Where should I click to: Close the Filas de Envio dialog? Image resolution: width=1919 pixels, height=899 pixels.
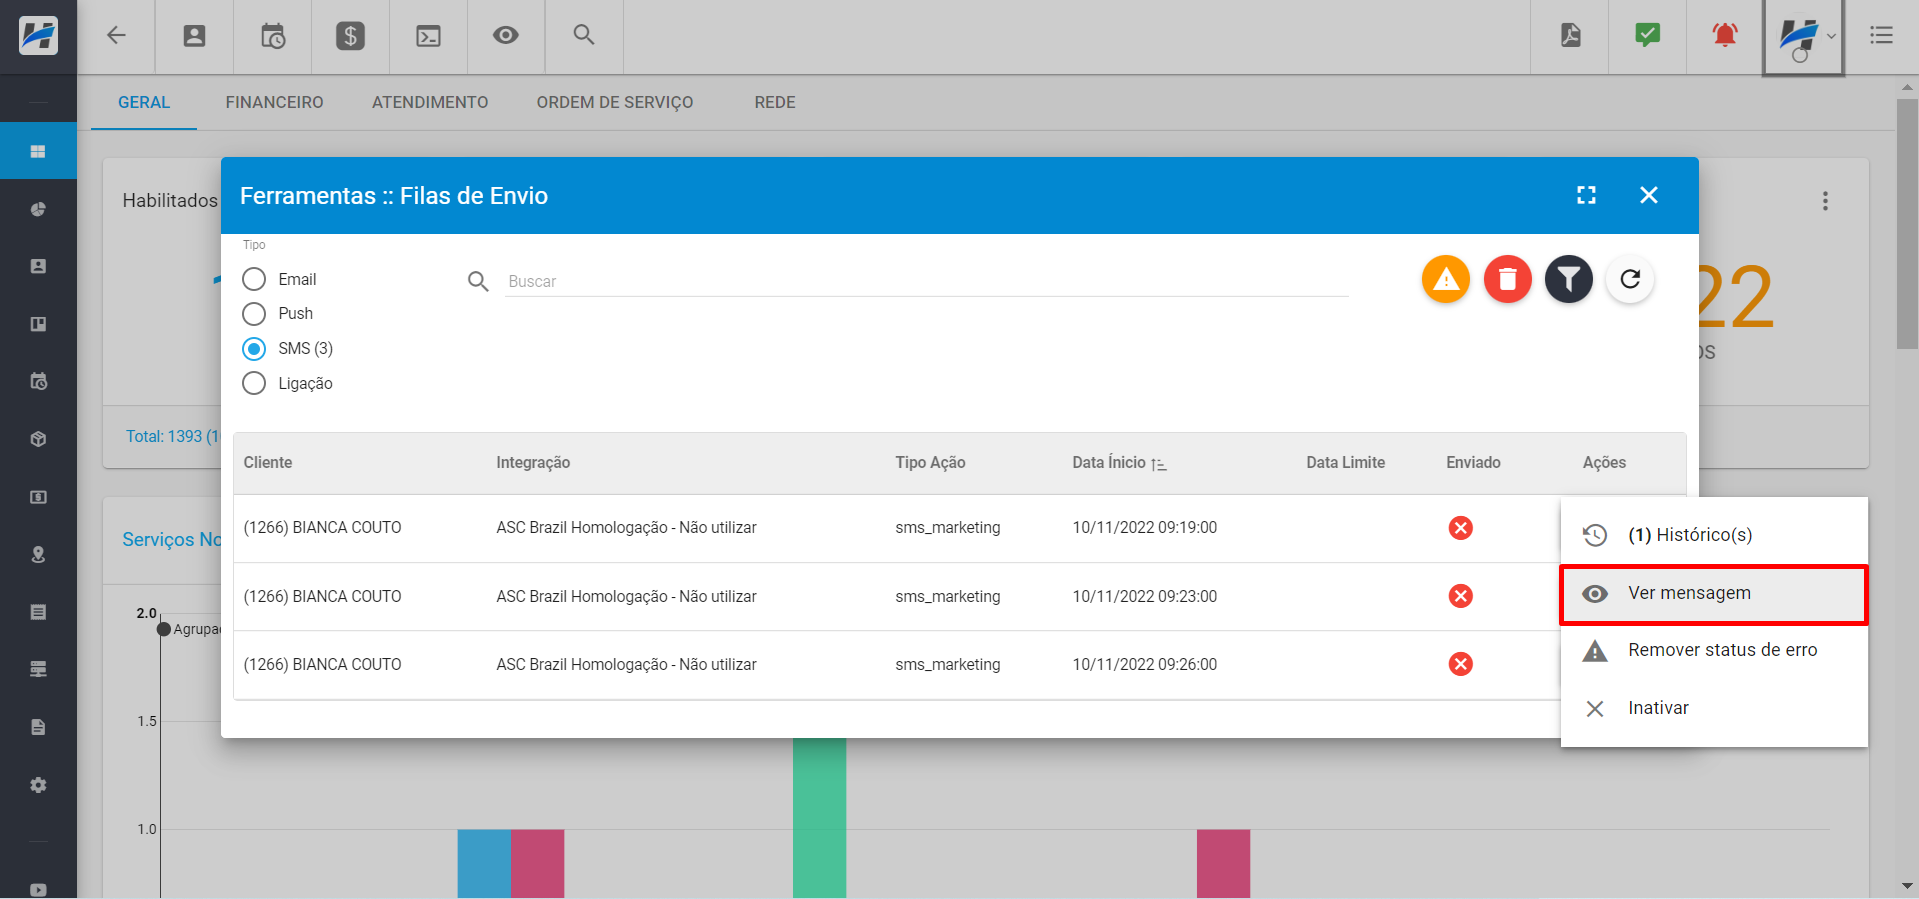(x=1649, y=195)
